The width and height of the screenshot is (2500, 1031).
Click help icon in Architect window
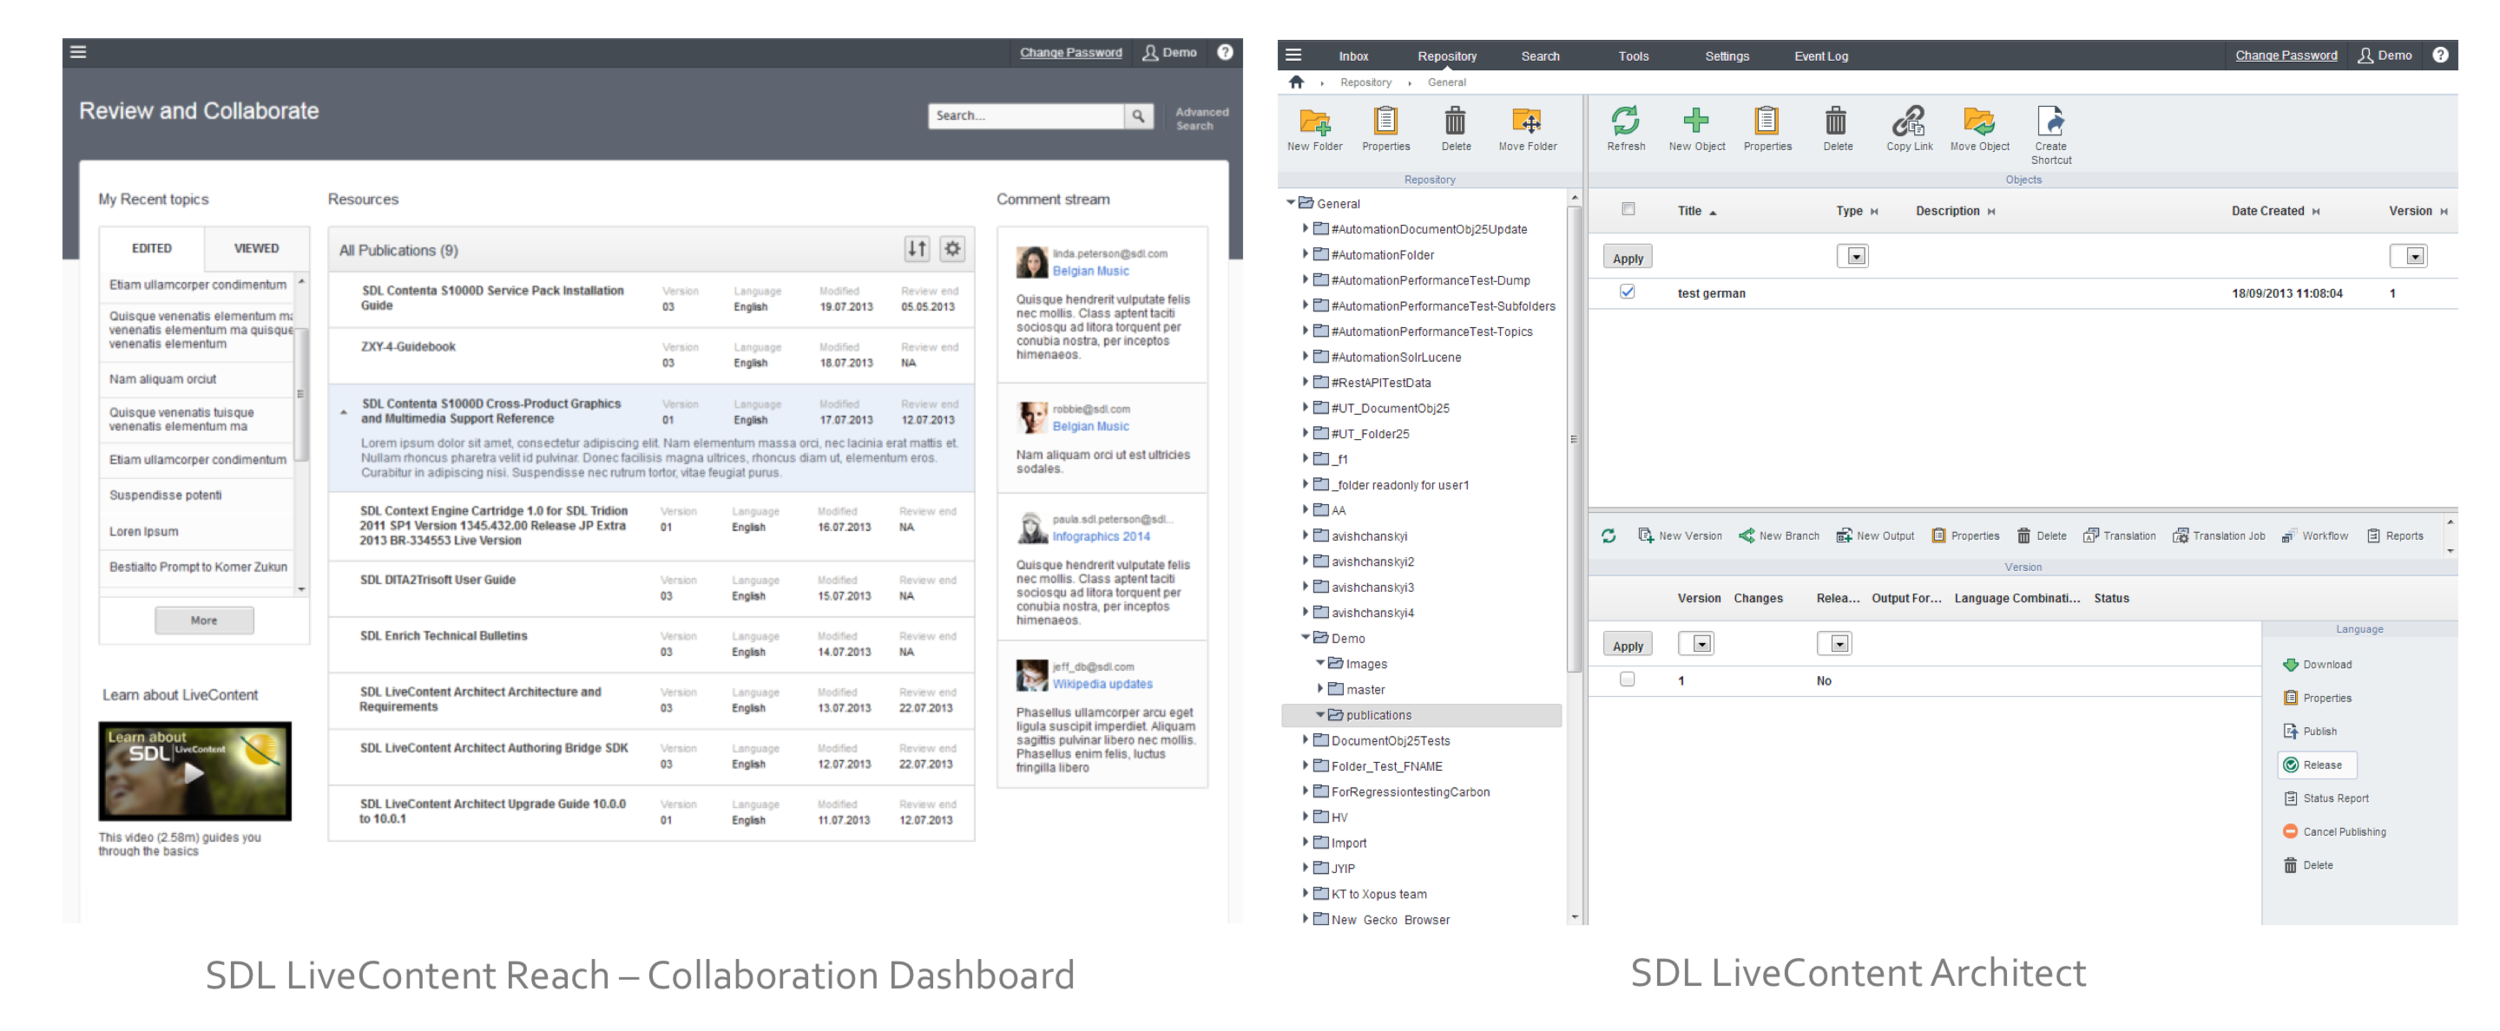(2440, 55)
